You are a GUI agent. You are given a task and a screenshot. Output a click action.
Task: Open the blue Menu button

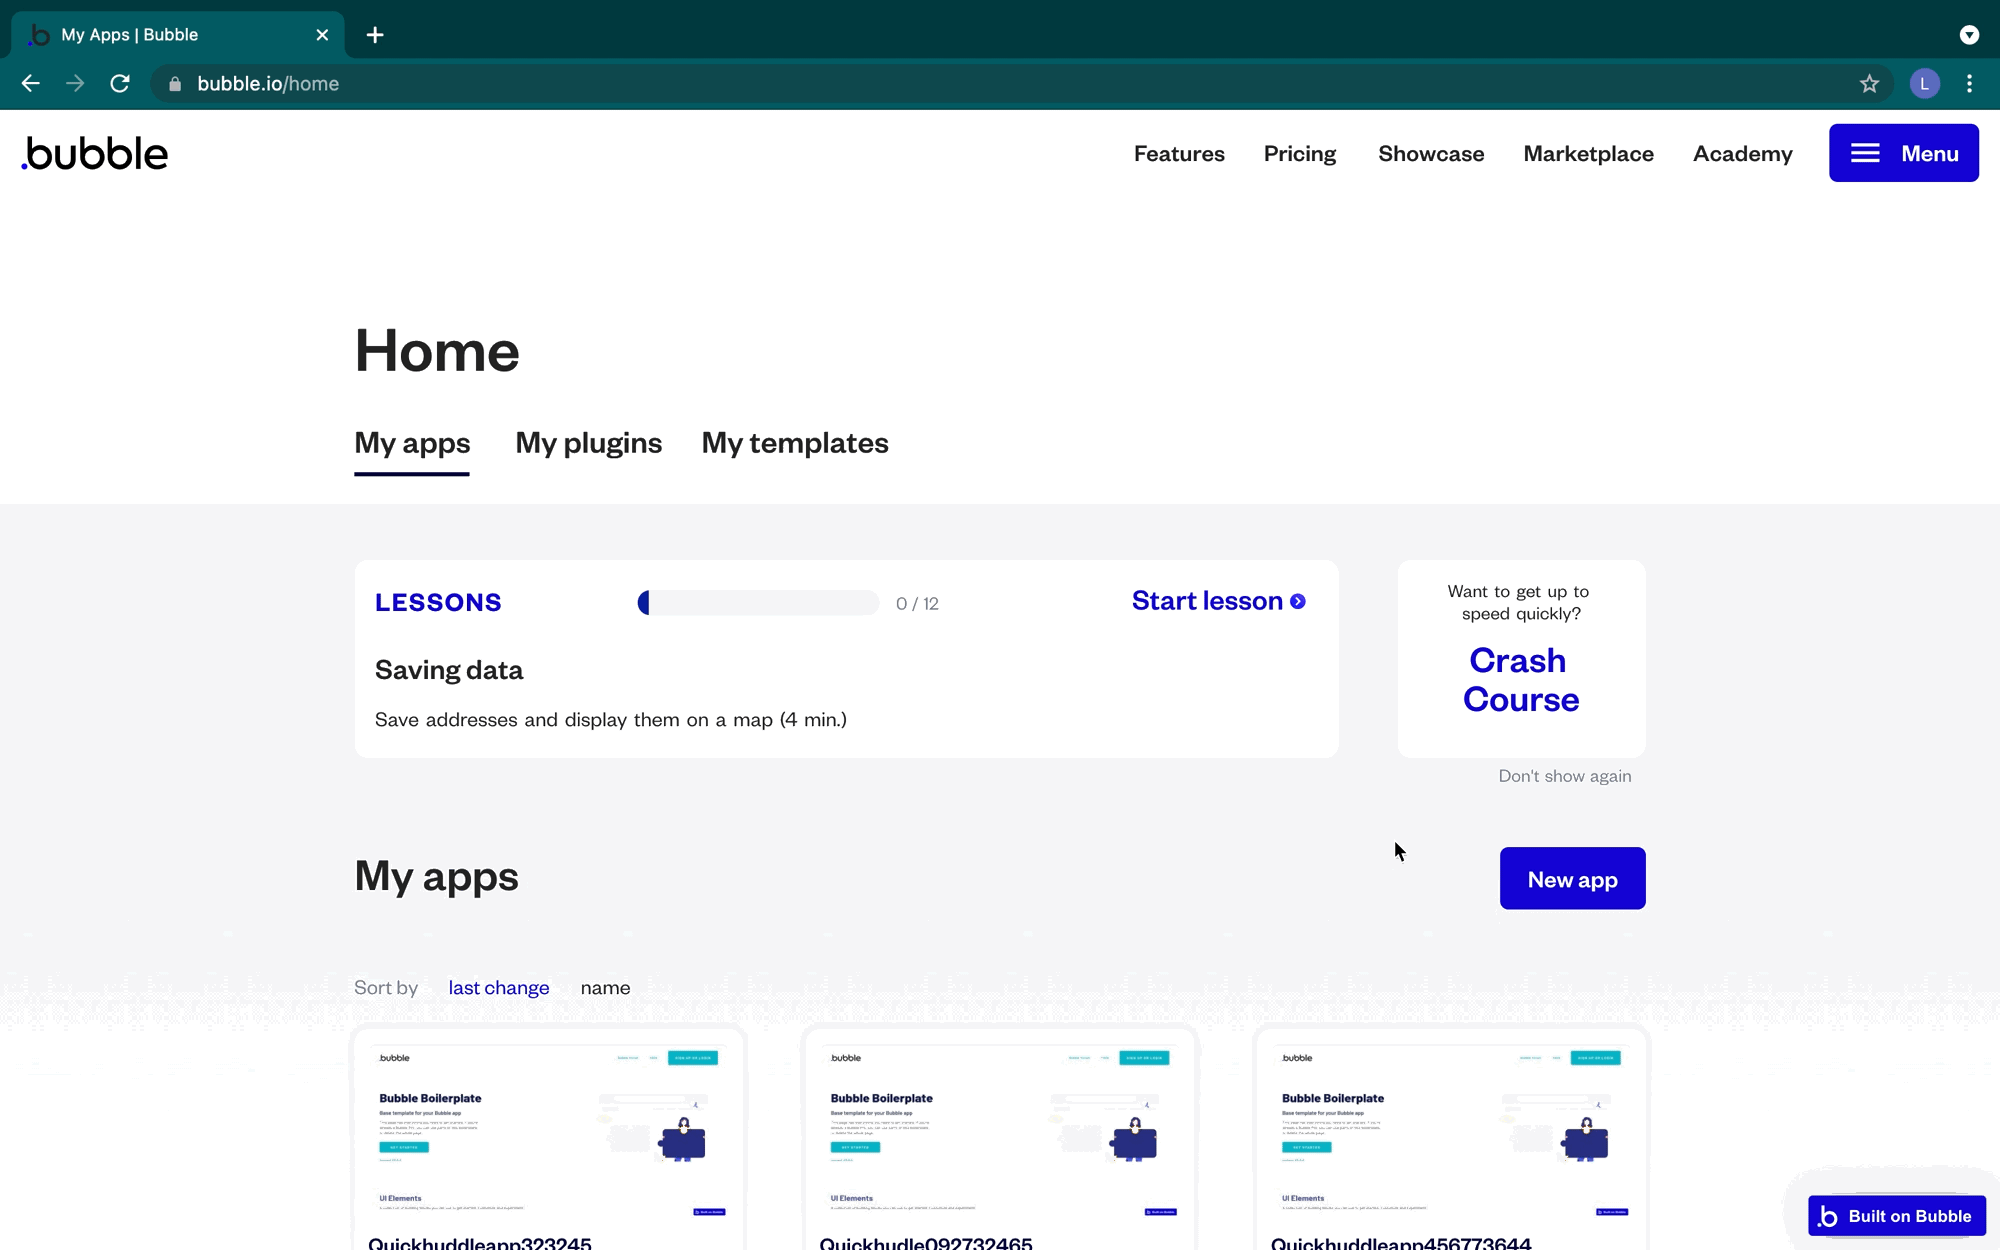(1903, 153)
